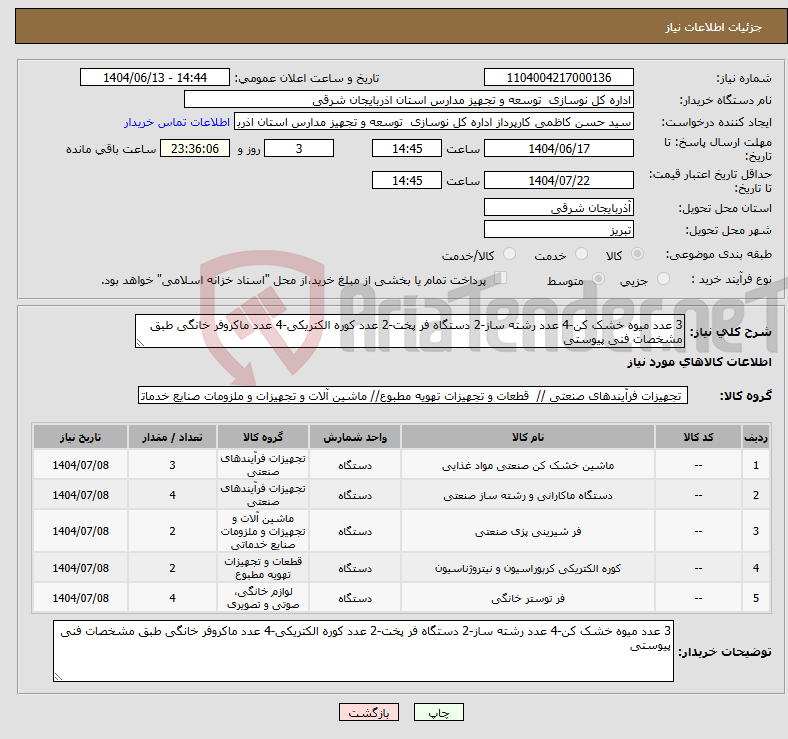Select row فر توستر خانگی
Image resolution: width=788 pixels, height=739 pixels.
[401, 598]
